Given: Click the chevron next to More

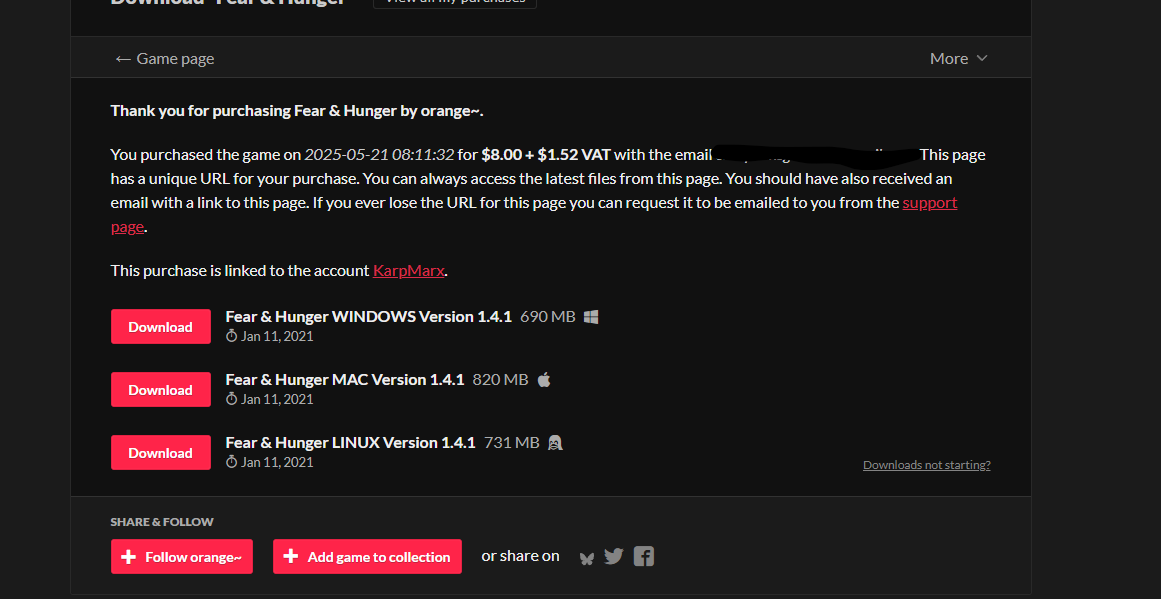Looking at the screenshot, I should tap(982, 58).
